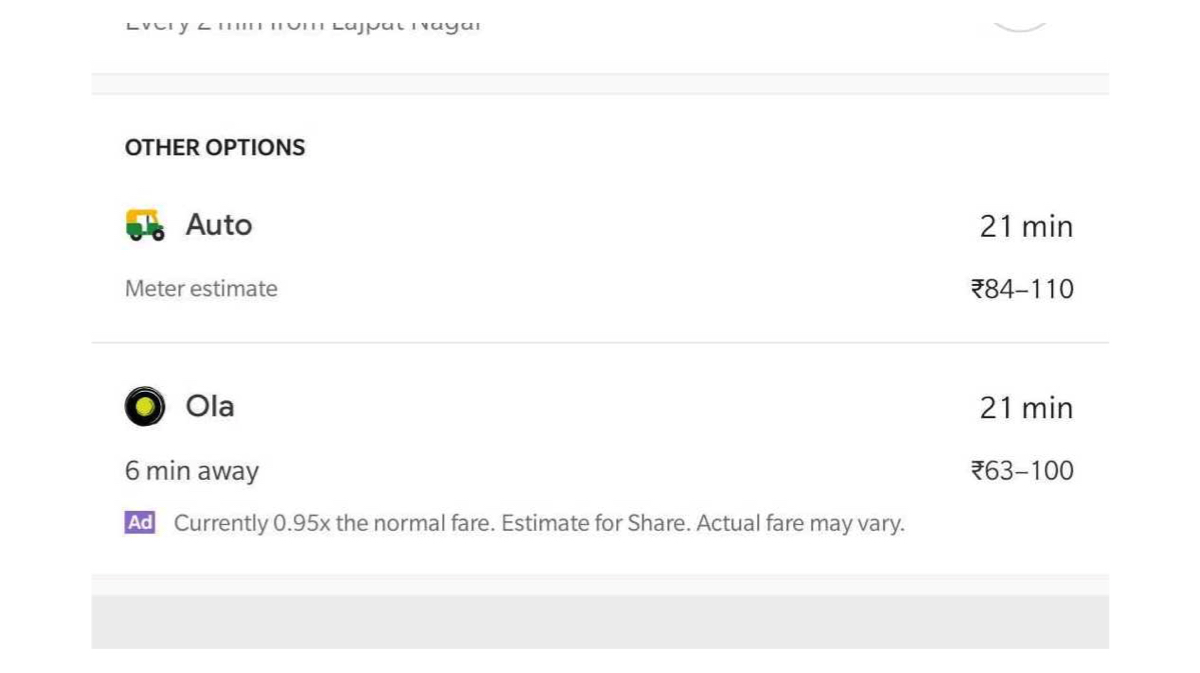Click the Meter estimate text
The width and height of the screenshot is (1200, 673).
click(x=201, y=289)
